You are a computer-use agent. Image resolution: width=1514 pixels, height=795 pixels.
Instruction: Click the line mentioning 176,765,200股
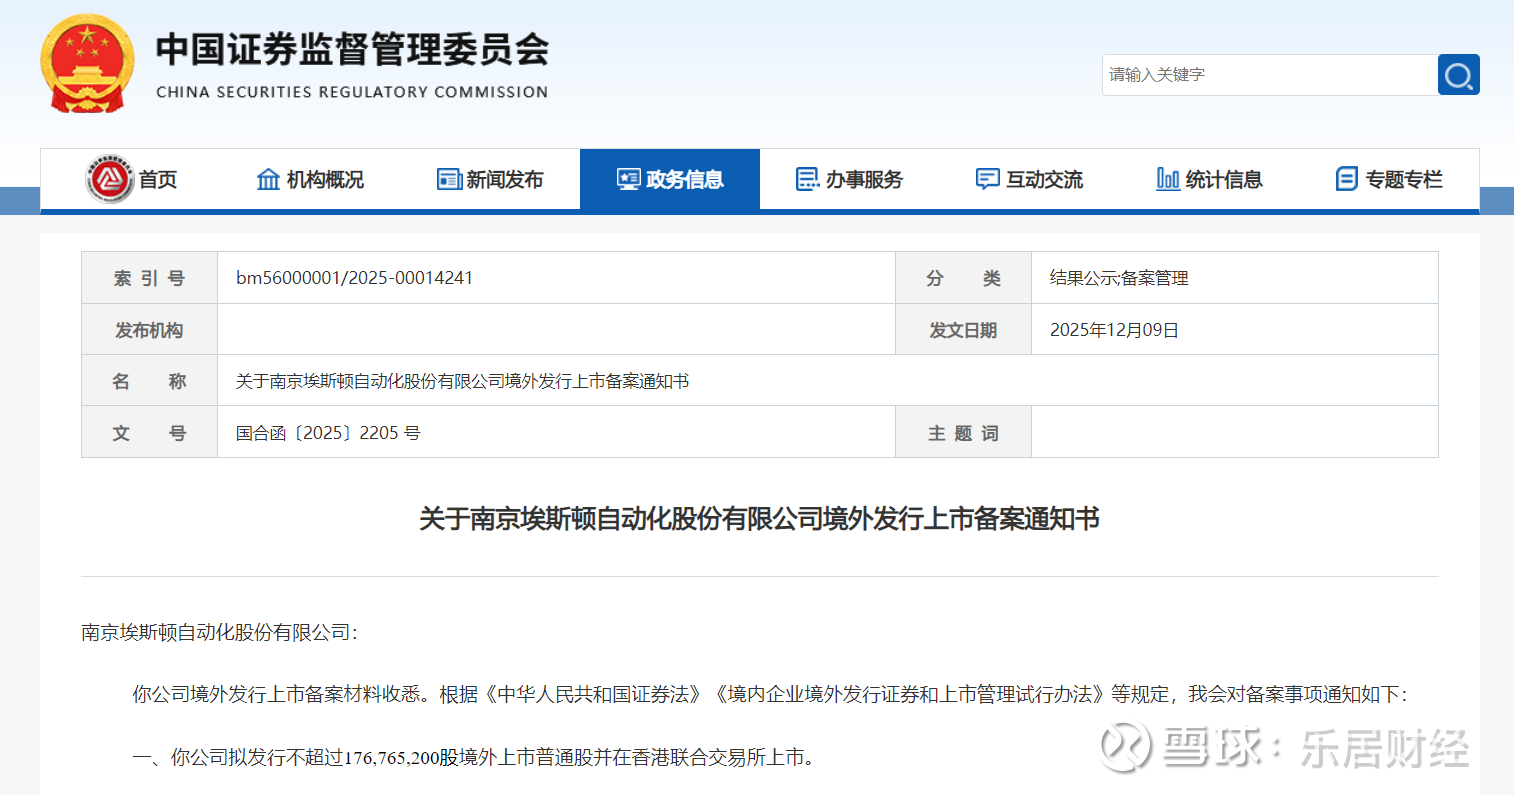coord(473,757)
